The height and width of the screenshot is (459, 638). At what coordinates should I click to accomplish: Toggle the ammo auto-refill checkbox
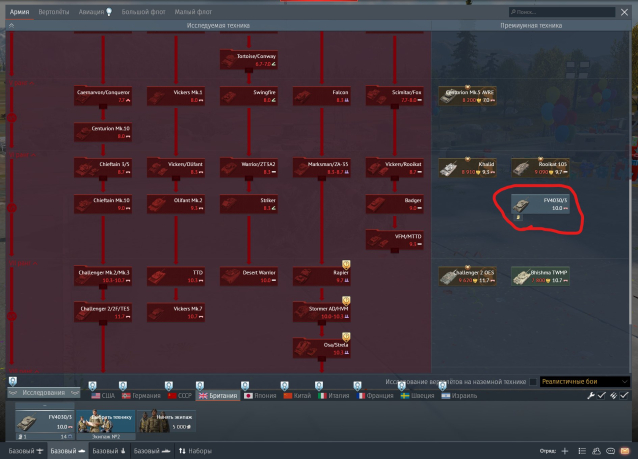624,395
